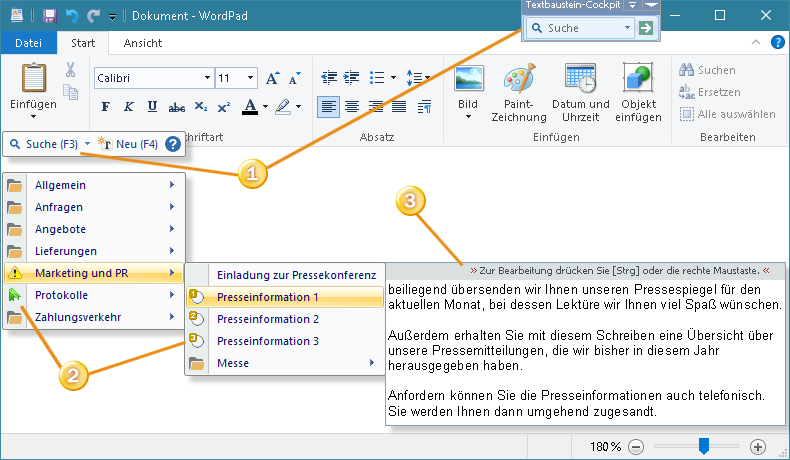
Task: Click the Einfügen paste icon
Action: (x=34, y=78)
